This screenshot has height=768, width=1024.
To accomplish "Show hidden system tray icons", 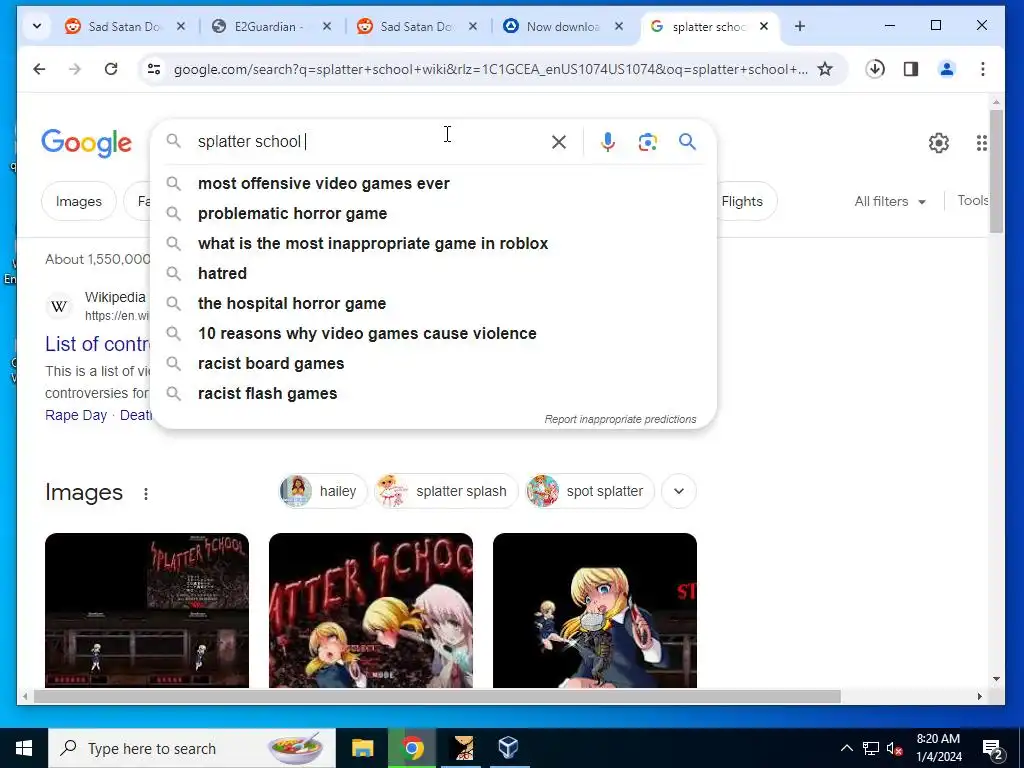I will coord(846,748).
